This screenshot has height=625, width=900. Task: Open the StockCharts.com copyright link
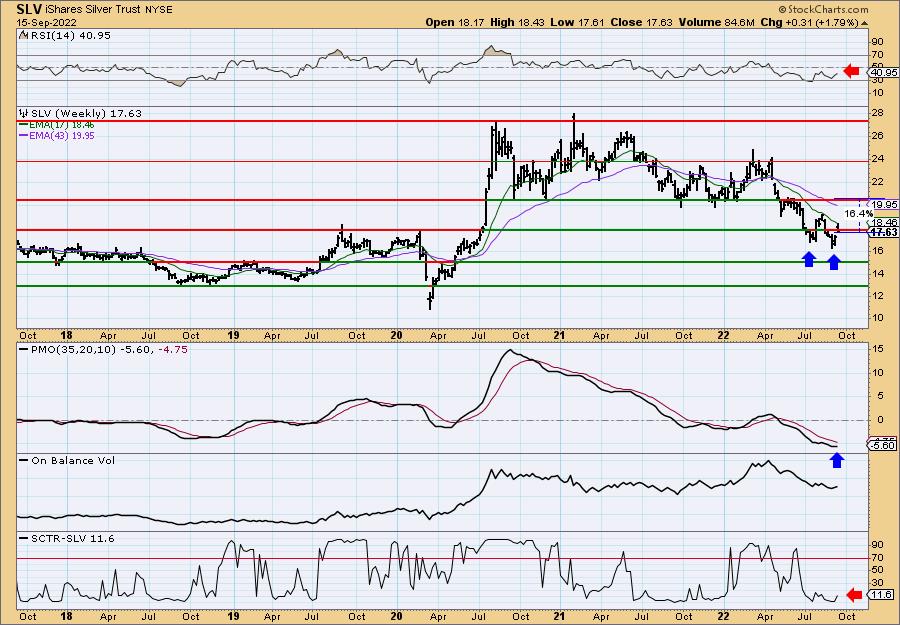[x=824, y=10]
